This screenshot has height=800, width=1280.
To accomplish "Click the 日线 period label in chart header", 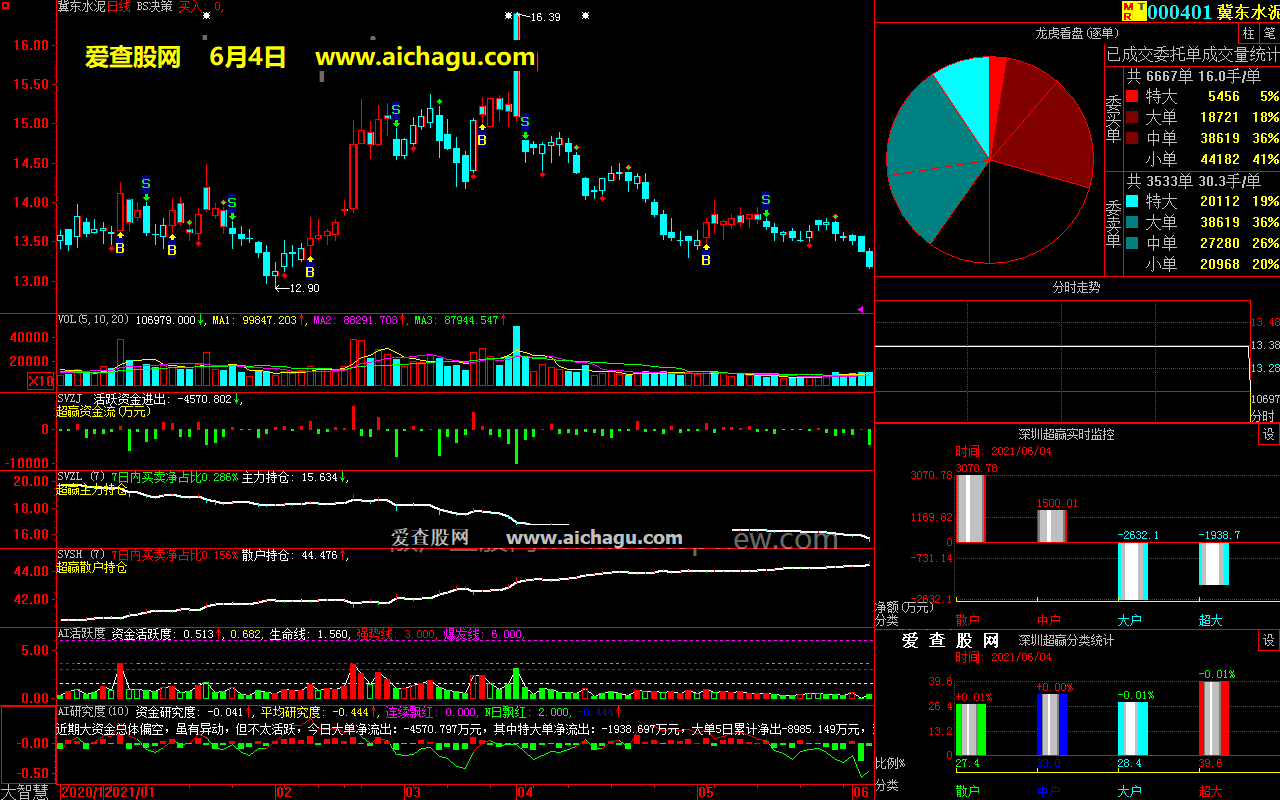I will pos(119,6).
